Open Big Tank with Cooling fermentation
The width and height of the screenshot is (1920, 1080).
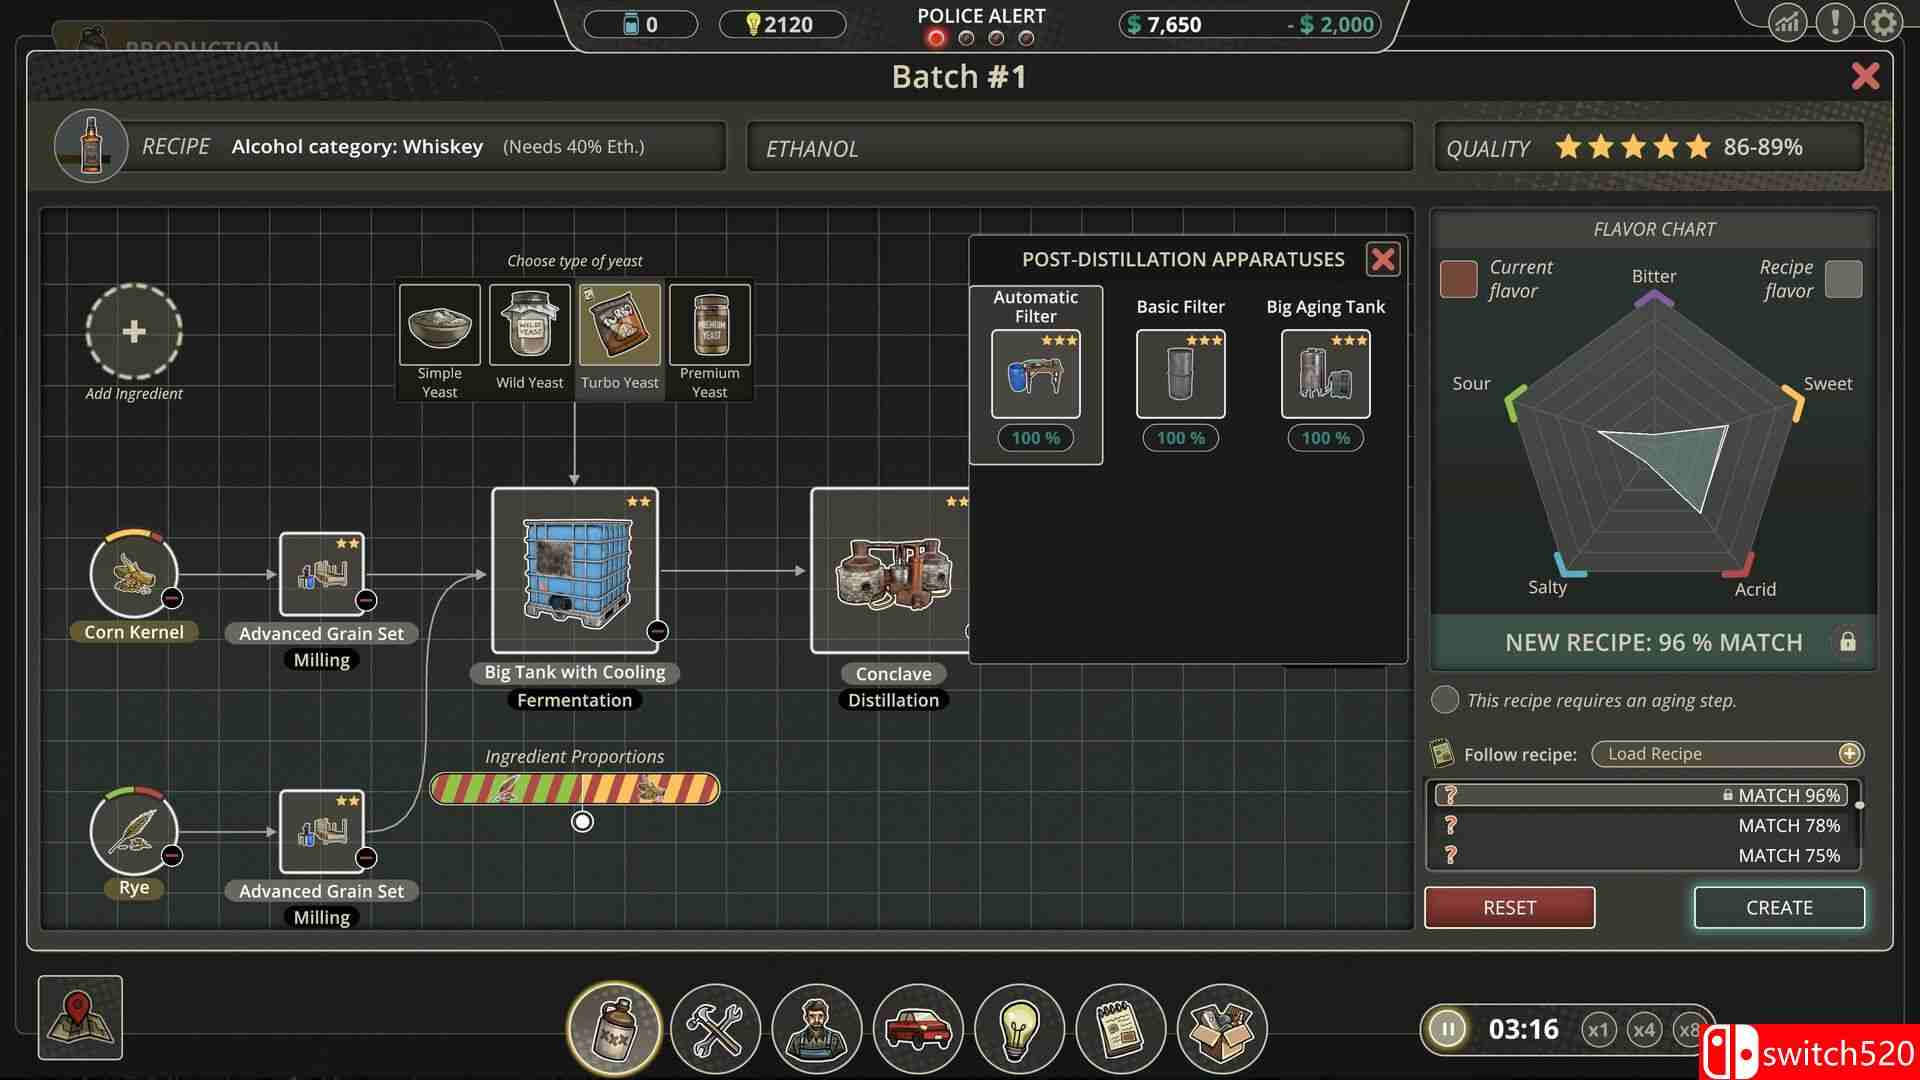(575, 570)
